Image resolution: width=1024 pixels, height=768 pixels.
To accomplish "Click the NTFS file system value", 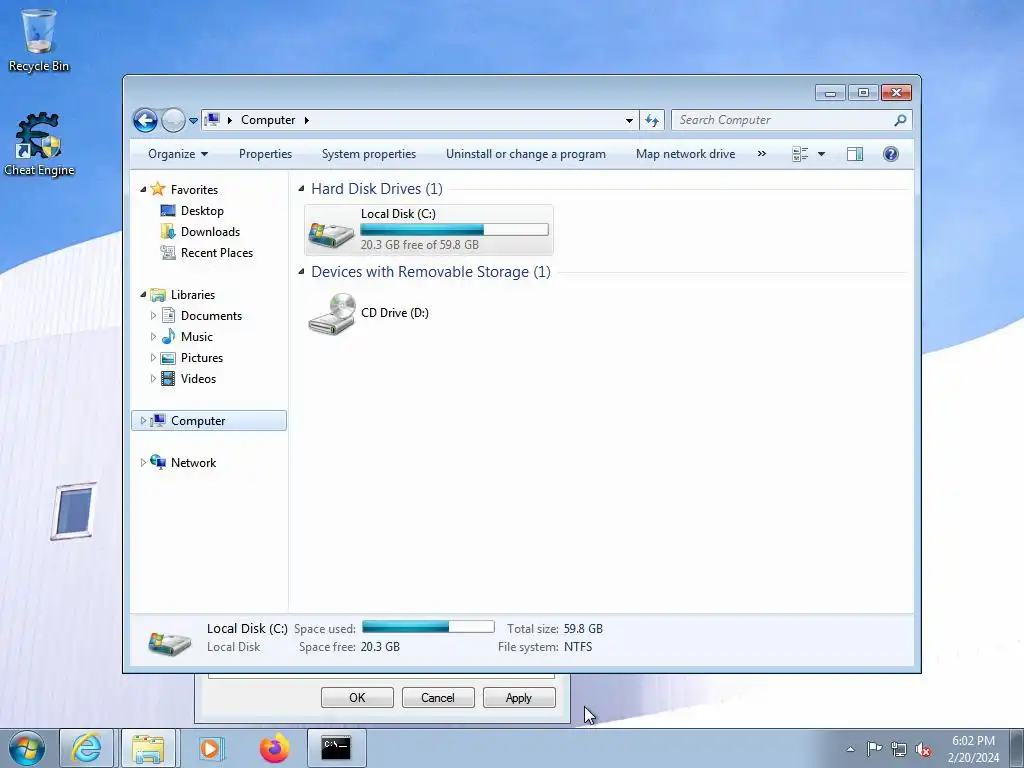I will pyautogui.click(x=578, y=647).
